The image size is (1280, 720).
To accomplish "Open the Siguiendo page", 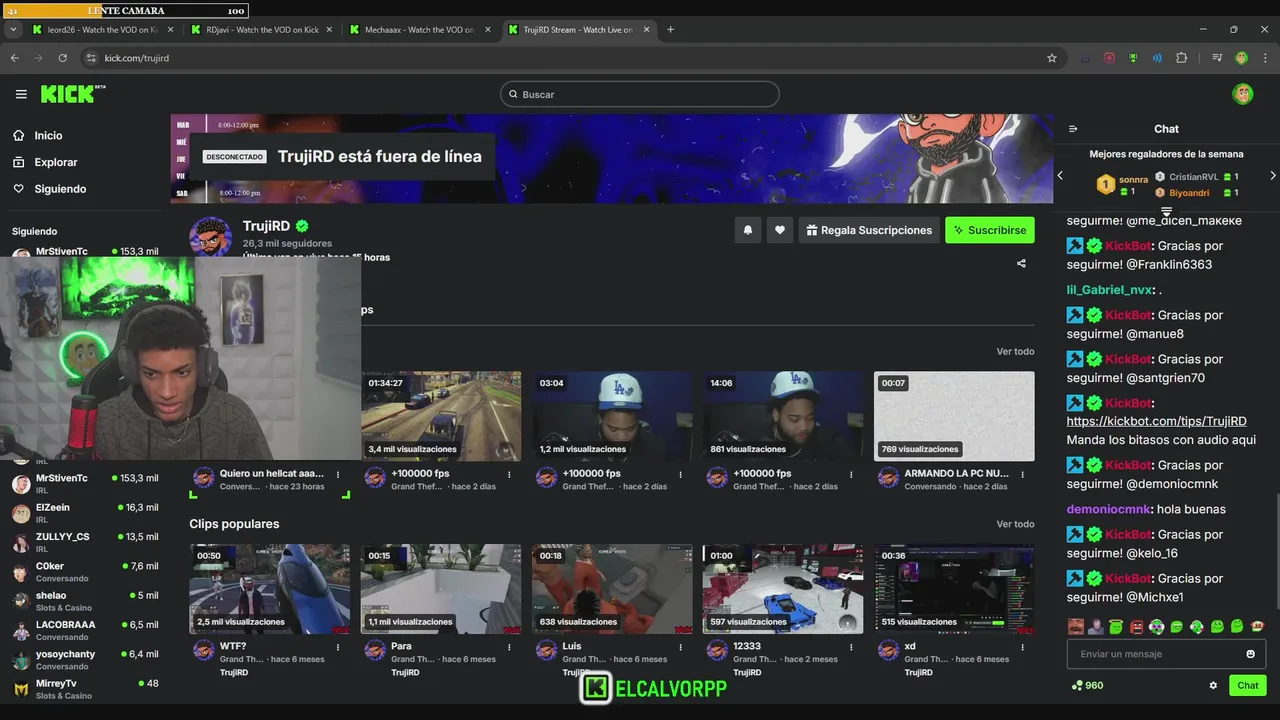I will coord(60,189).
